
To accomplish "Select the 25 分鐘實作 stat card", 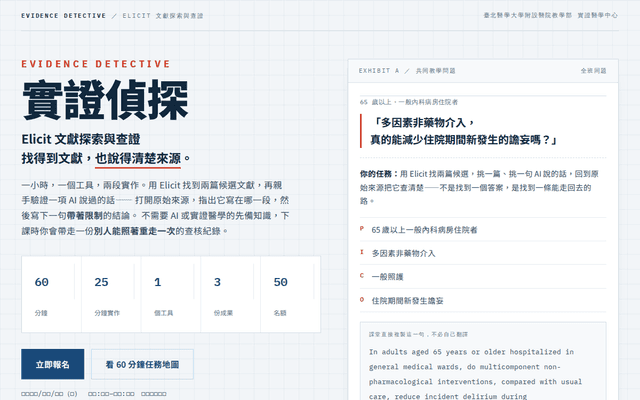I will (111, 294).
